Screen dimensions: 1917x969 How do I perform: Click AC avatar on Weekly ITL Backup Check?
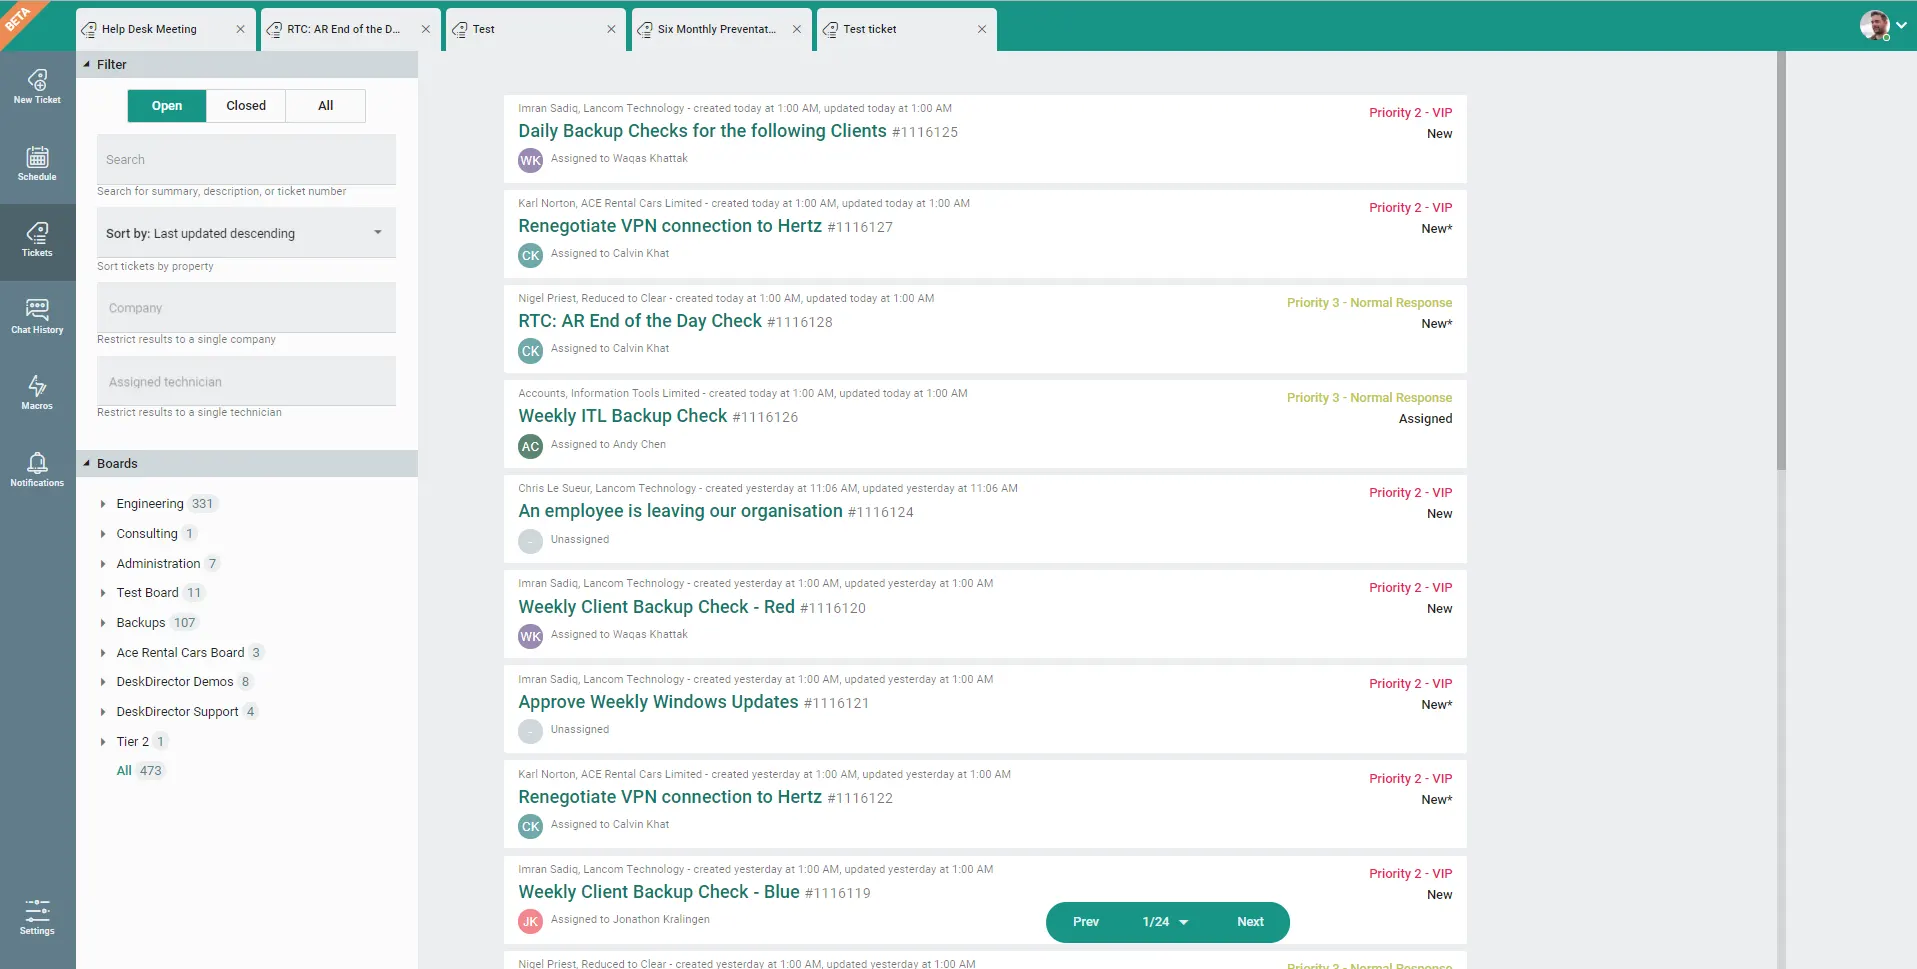point(530,446)
